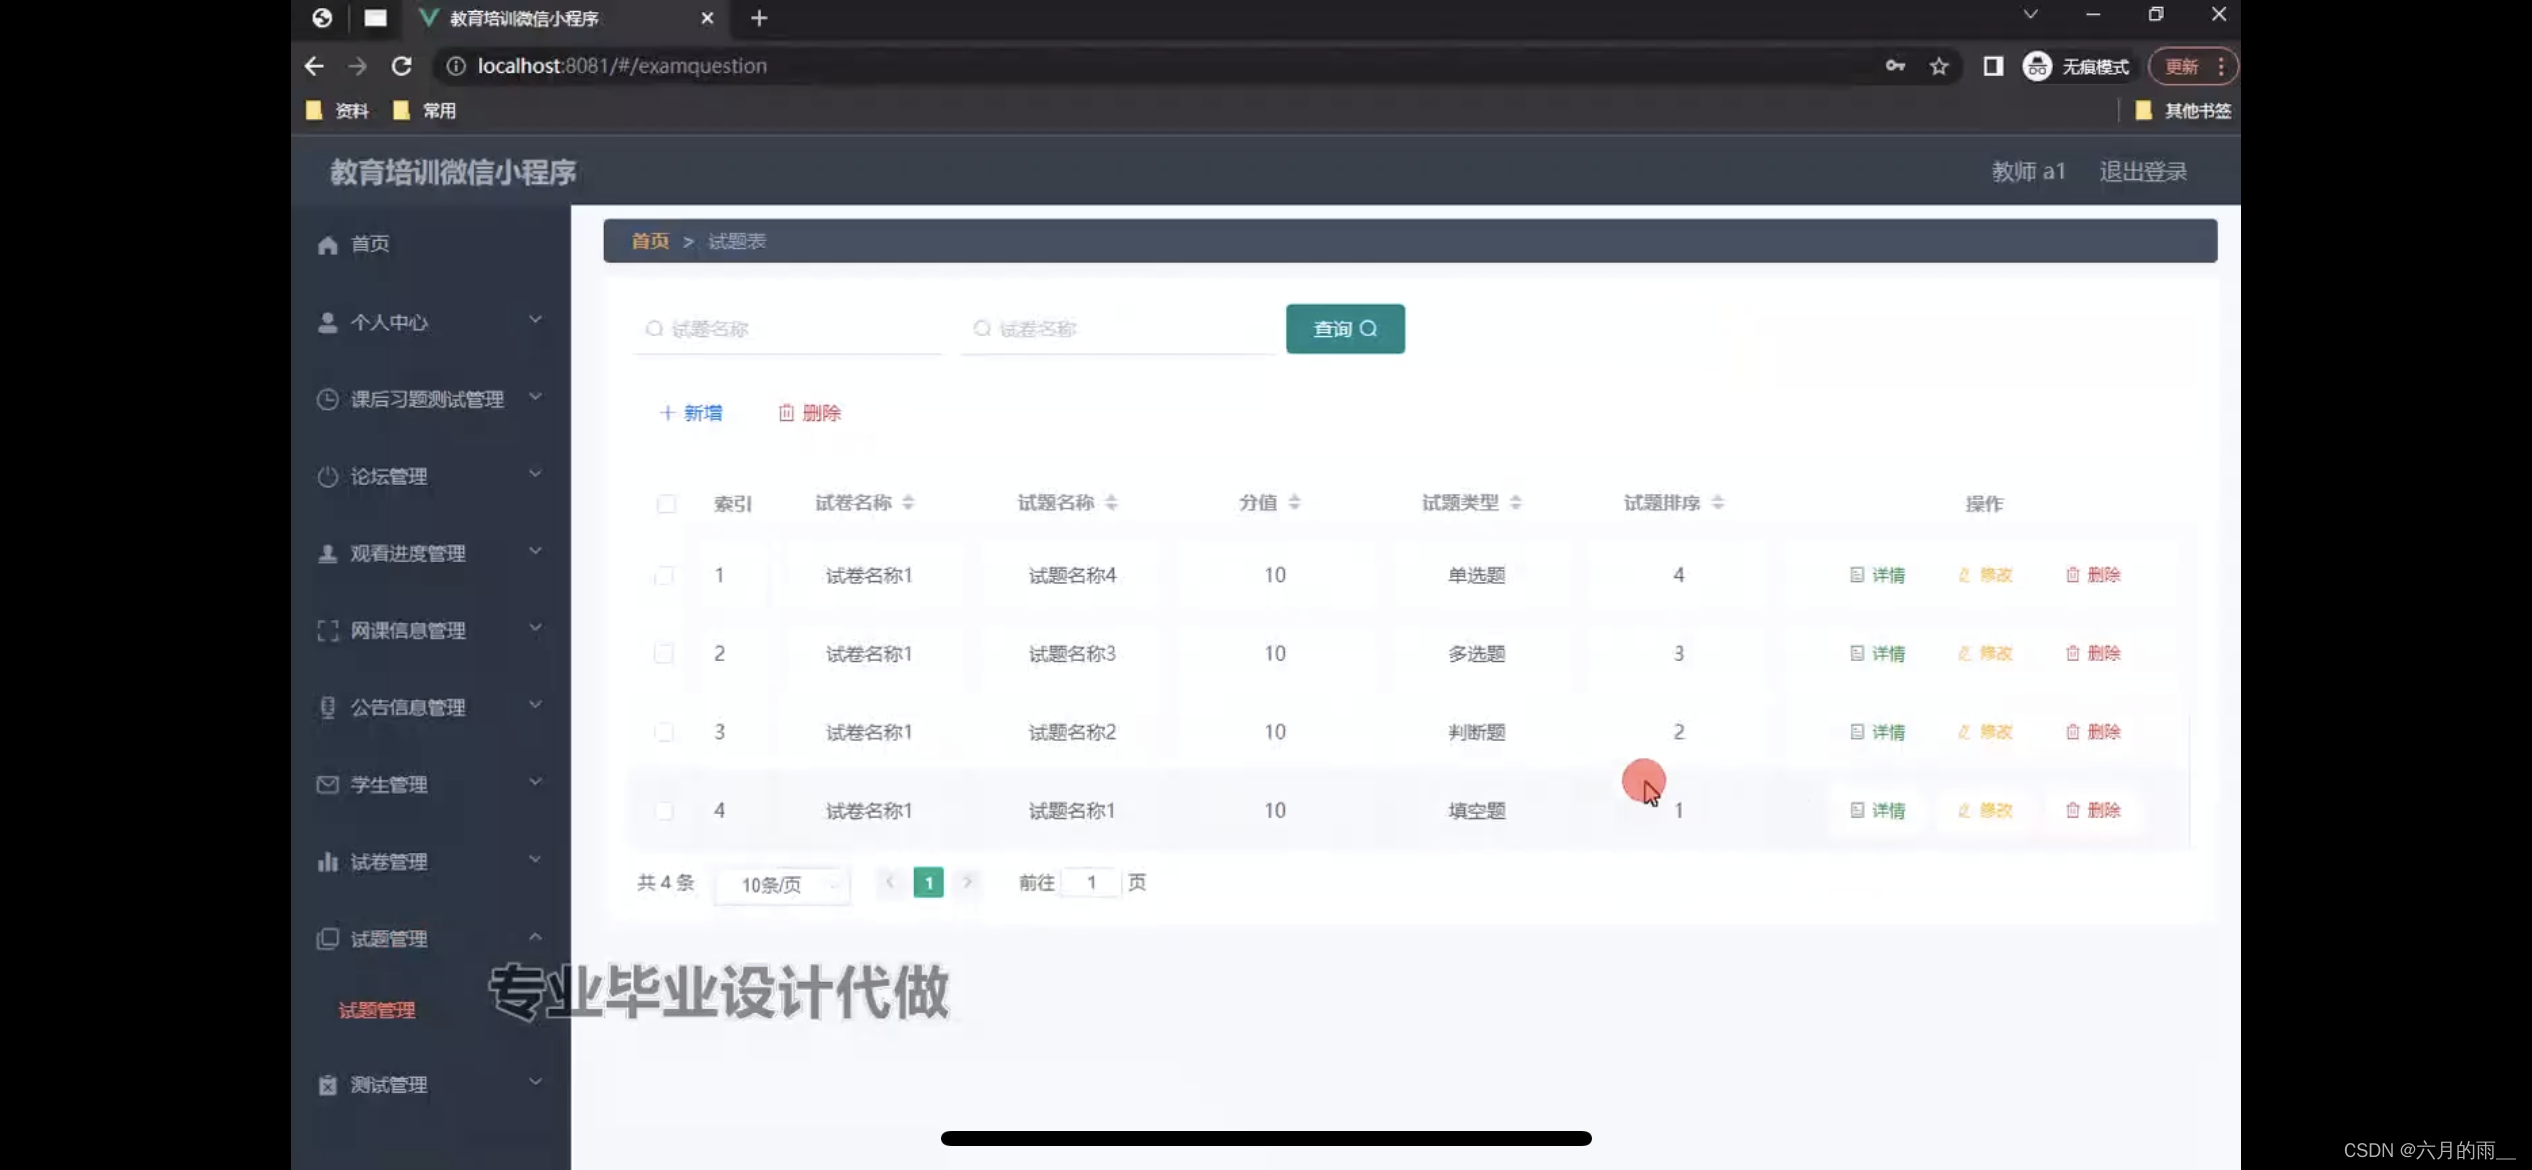2532x1170 pixels.
Task: Open the saved passwords key icon
Action: point(1895,66)
